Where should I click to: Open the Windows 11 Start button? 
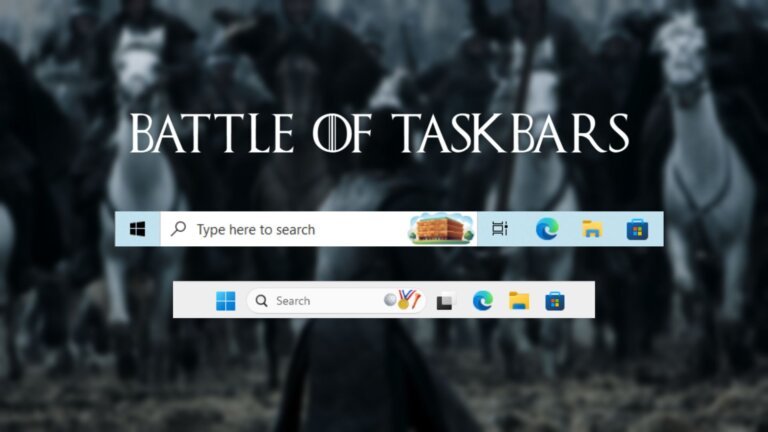(x=226, y=301)
